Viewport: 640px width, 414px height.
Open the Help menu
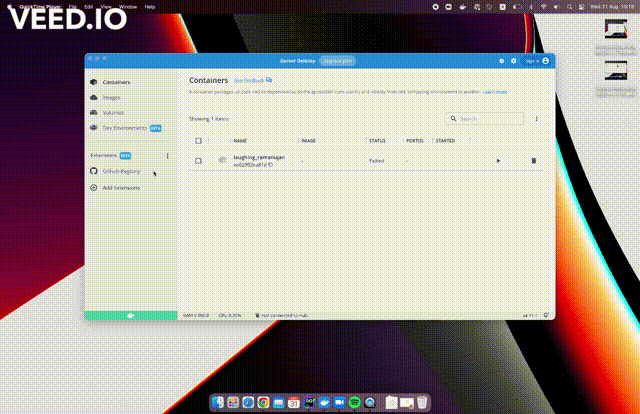[x=150, y=7]
